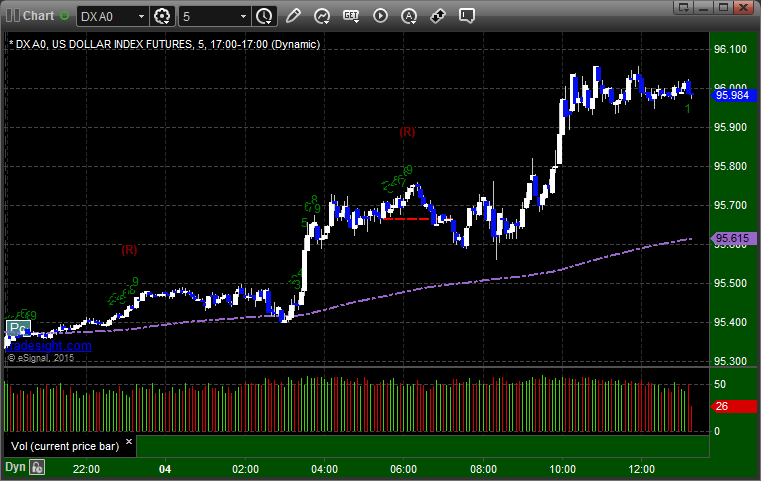The image size is (761, 481).
Task: Click the 22:00 time axis label
Action: (86, 469)
